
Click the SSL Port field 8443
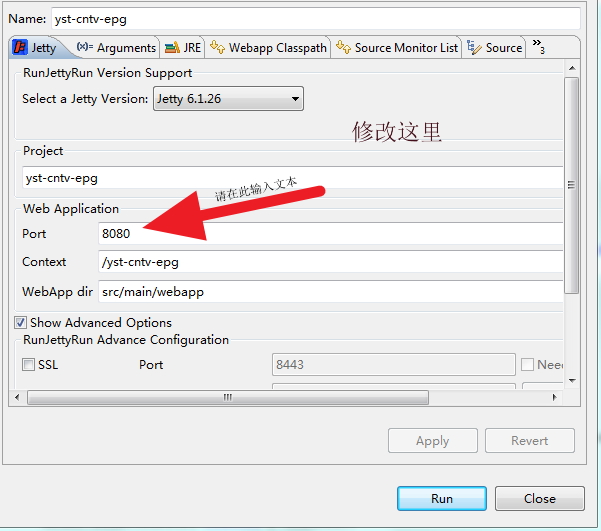pos(394,364)
